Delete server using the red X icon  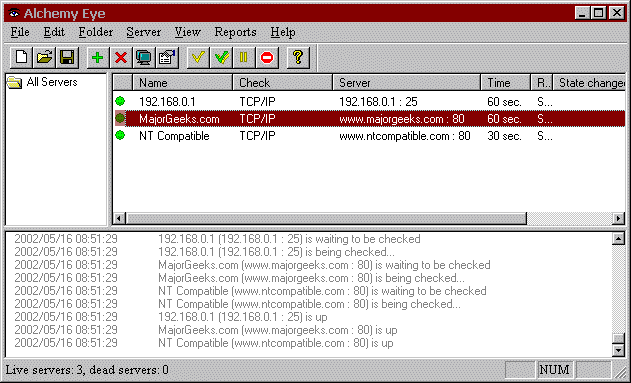coord(121,58)
